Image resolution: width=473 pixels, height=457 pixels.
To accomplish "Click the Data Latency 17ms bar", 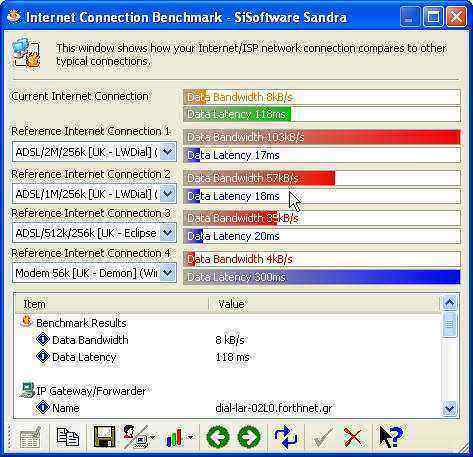I will (322, 155).
